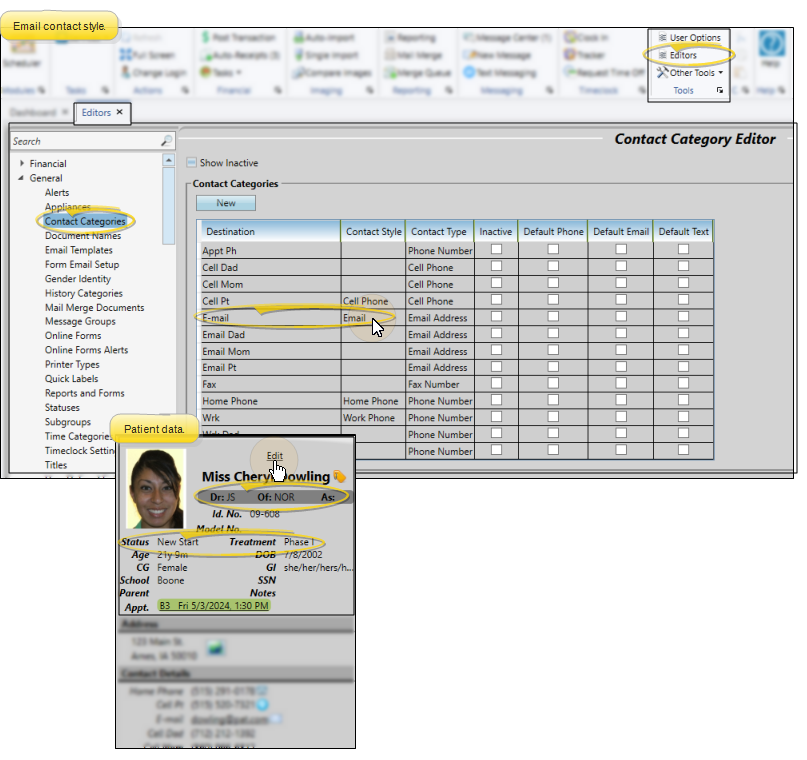Viewport: 807px width, 760px height.
Task: Switch to the Dashboard tab
Action: [x=33, y=113]
